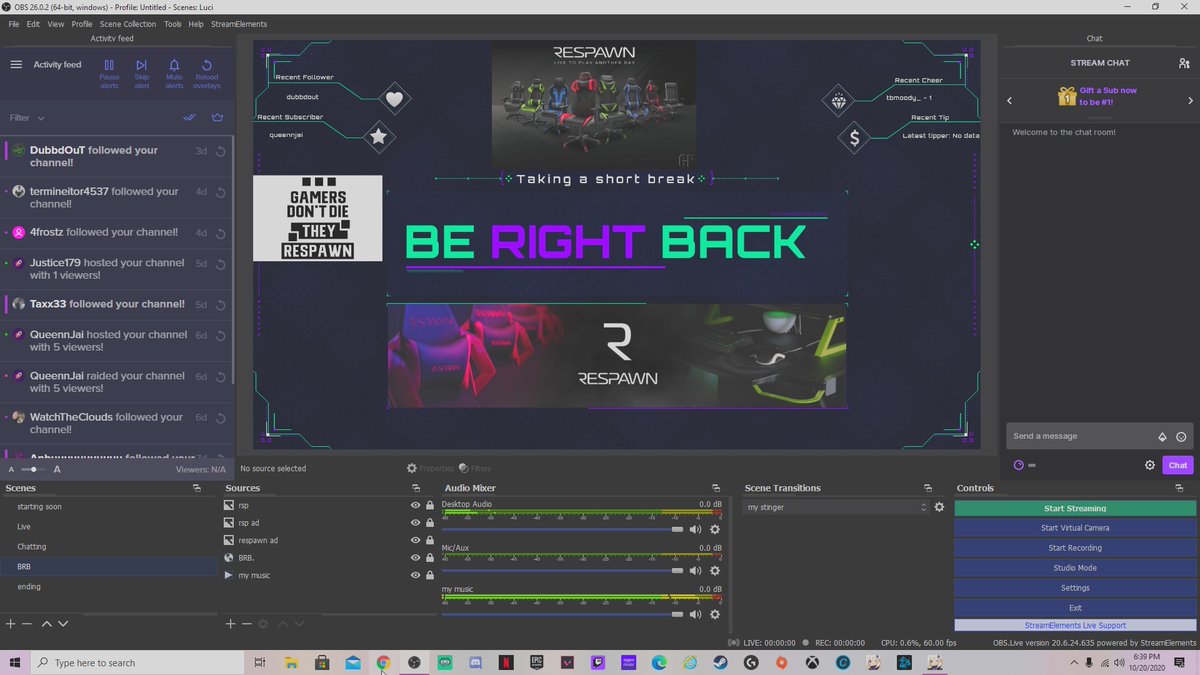Image resolution: width=1200 pixels, height=675 pixels.
Task: Open the Edit menu
Action: tap(33, 23)
